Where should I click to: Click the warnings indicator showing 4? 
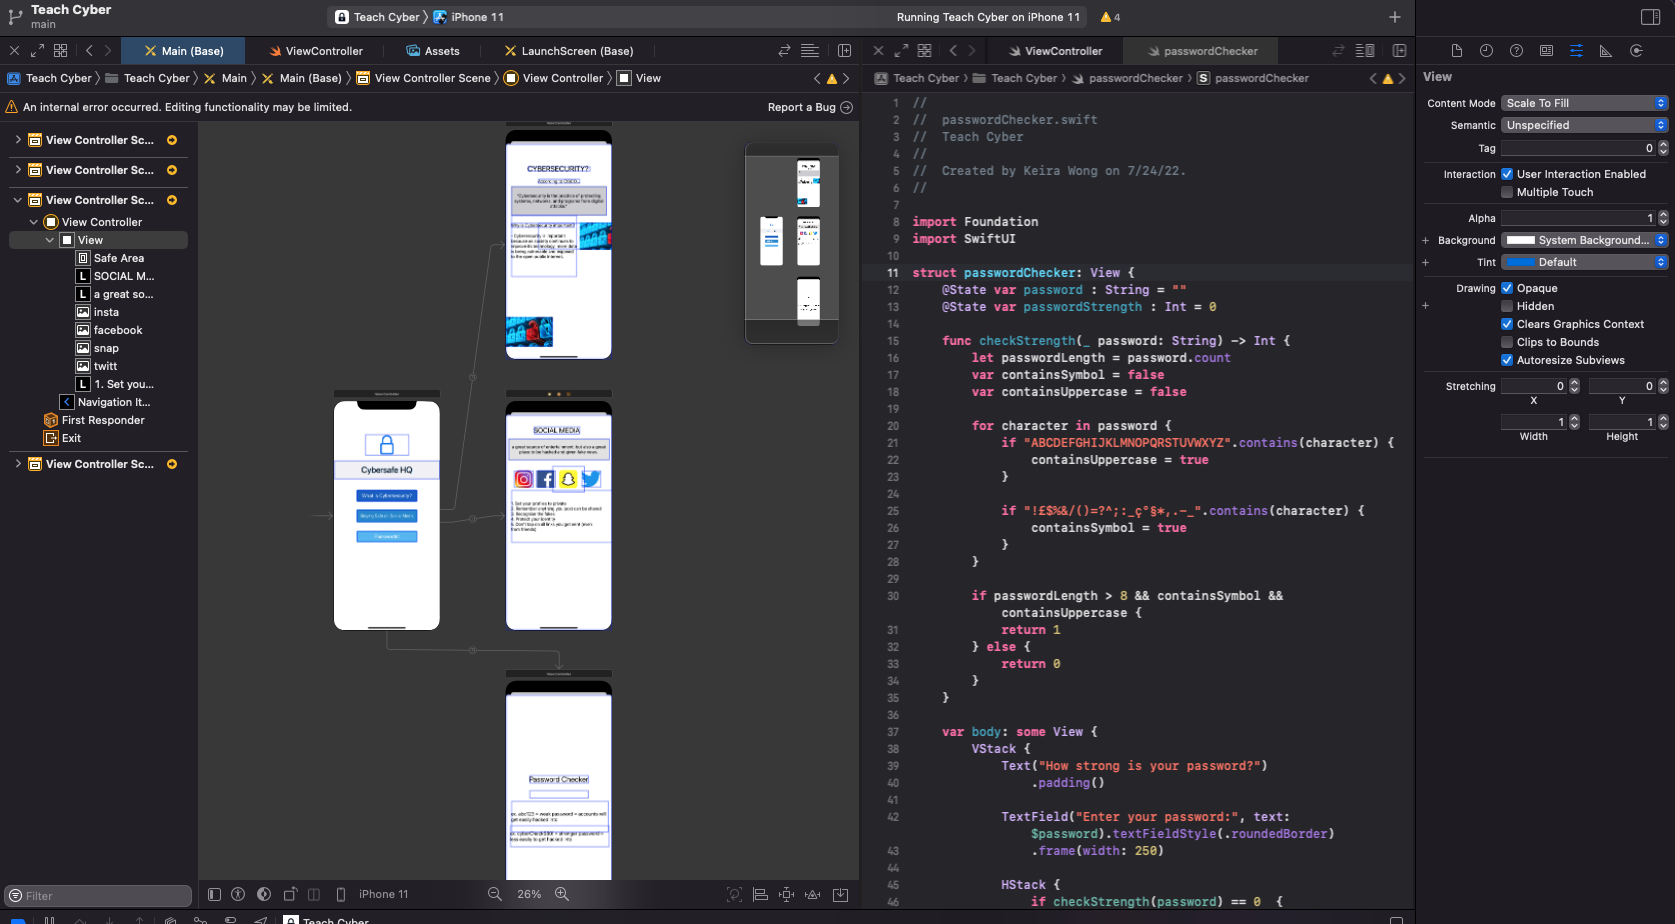[x=1110, y=17]
